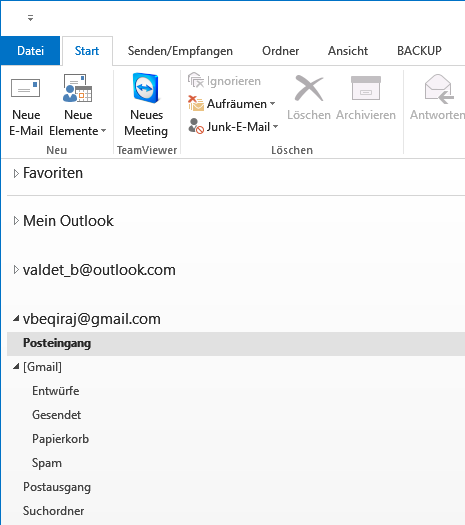The width and height of the screenshot is (465, 525).
Task: Select the valdet_b@outlook.com account
Action: [99, 270]
